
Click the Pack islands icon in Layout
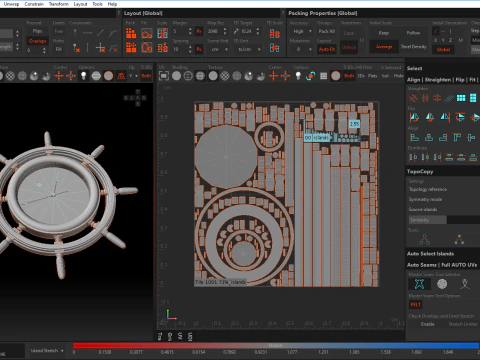(x=131, y=33)
